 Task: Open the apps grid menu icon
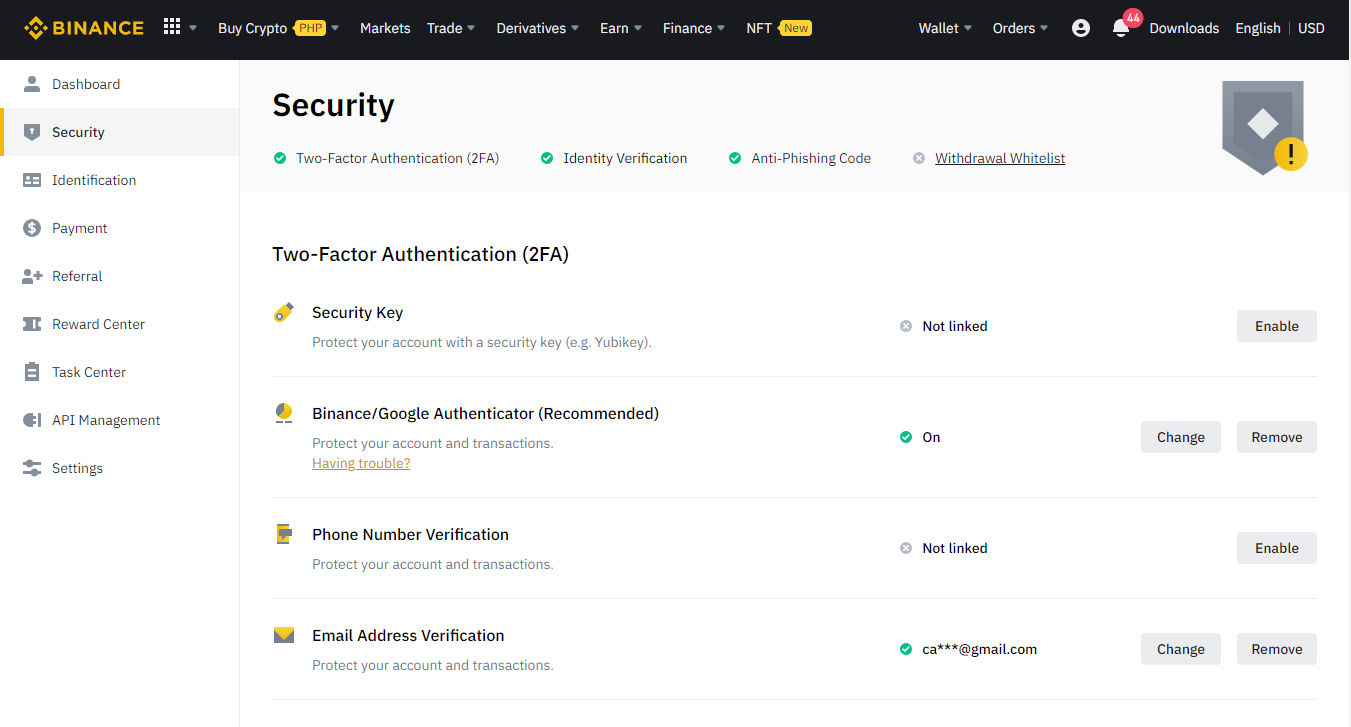pos(172,27)
